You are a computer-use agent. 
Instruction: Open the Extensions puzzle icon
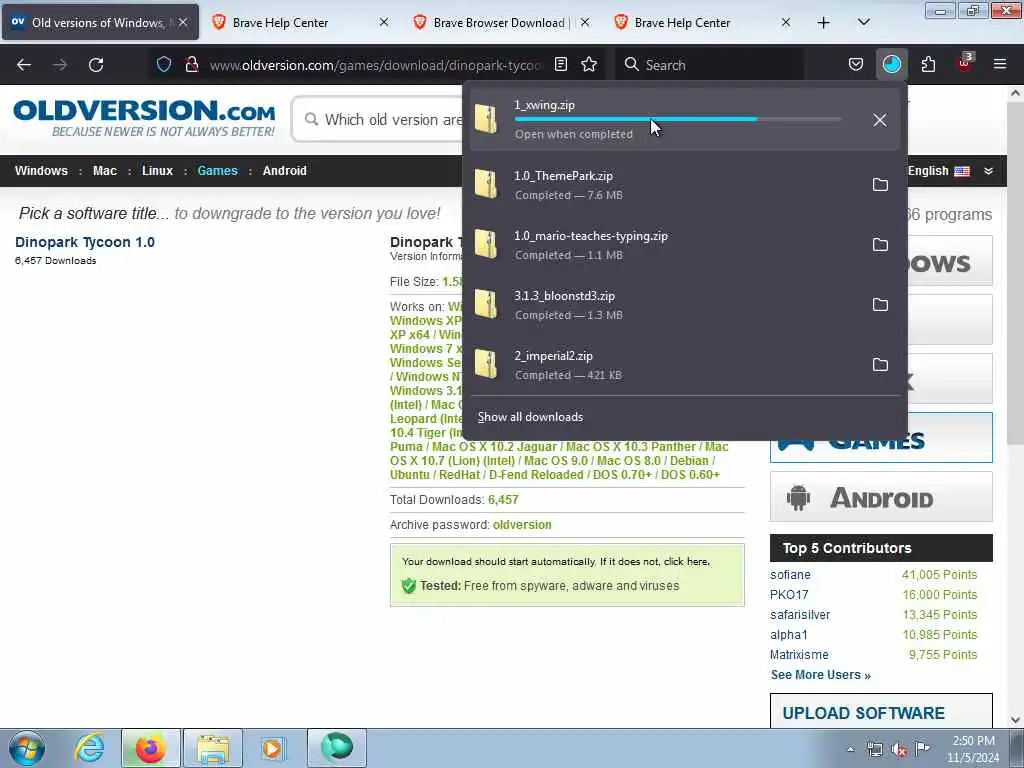pos(928,64)
